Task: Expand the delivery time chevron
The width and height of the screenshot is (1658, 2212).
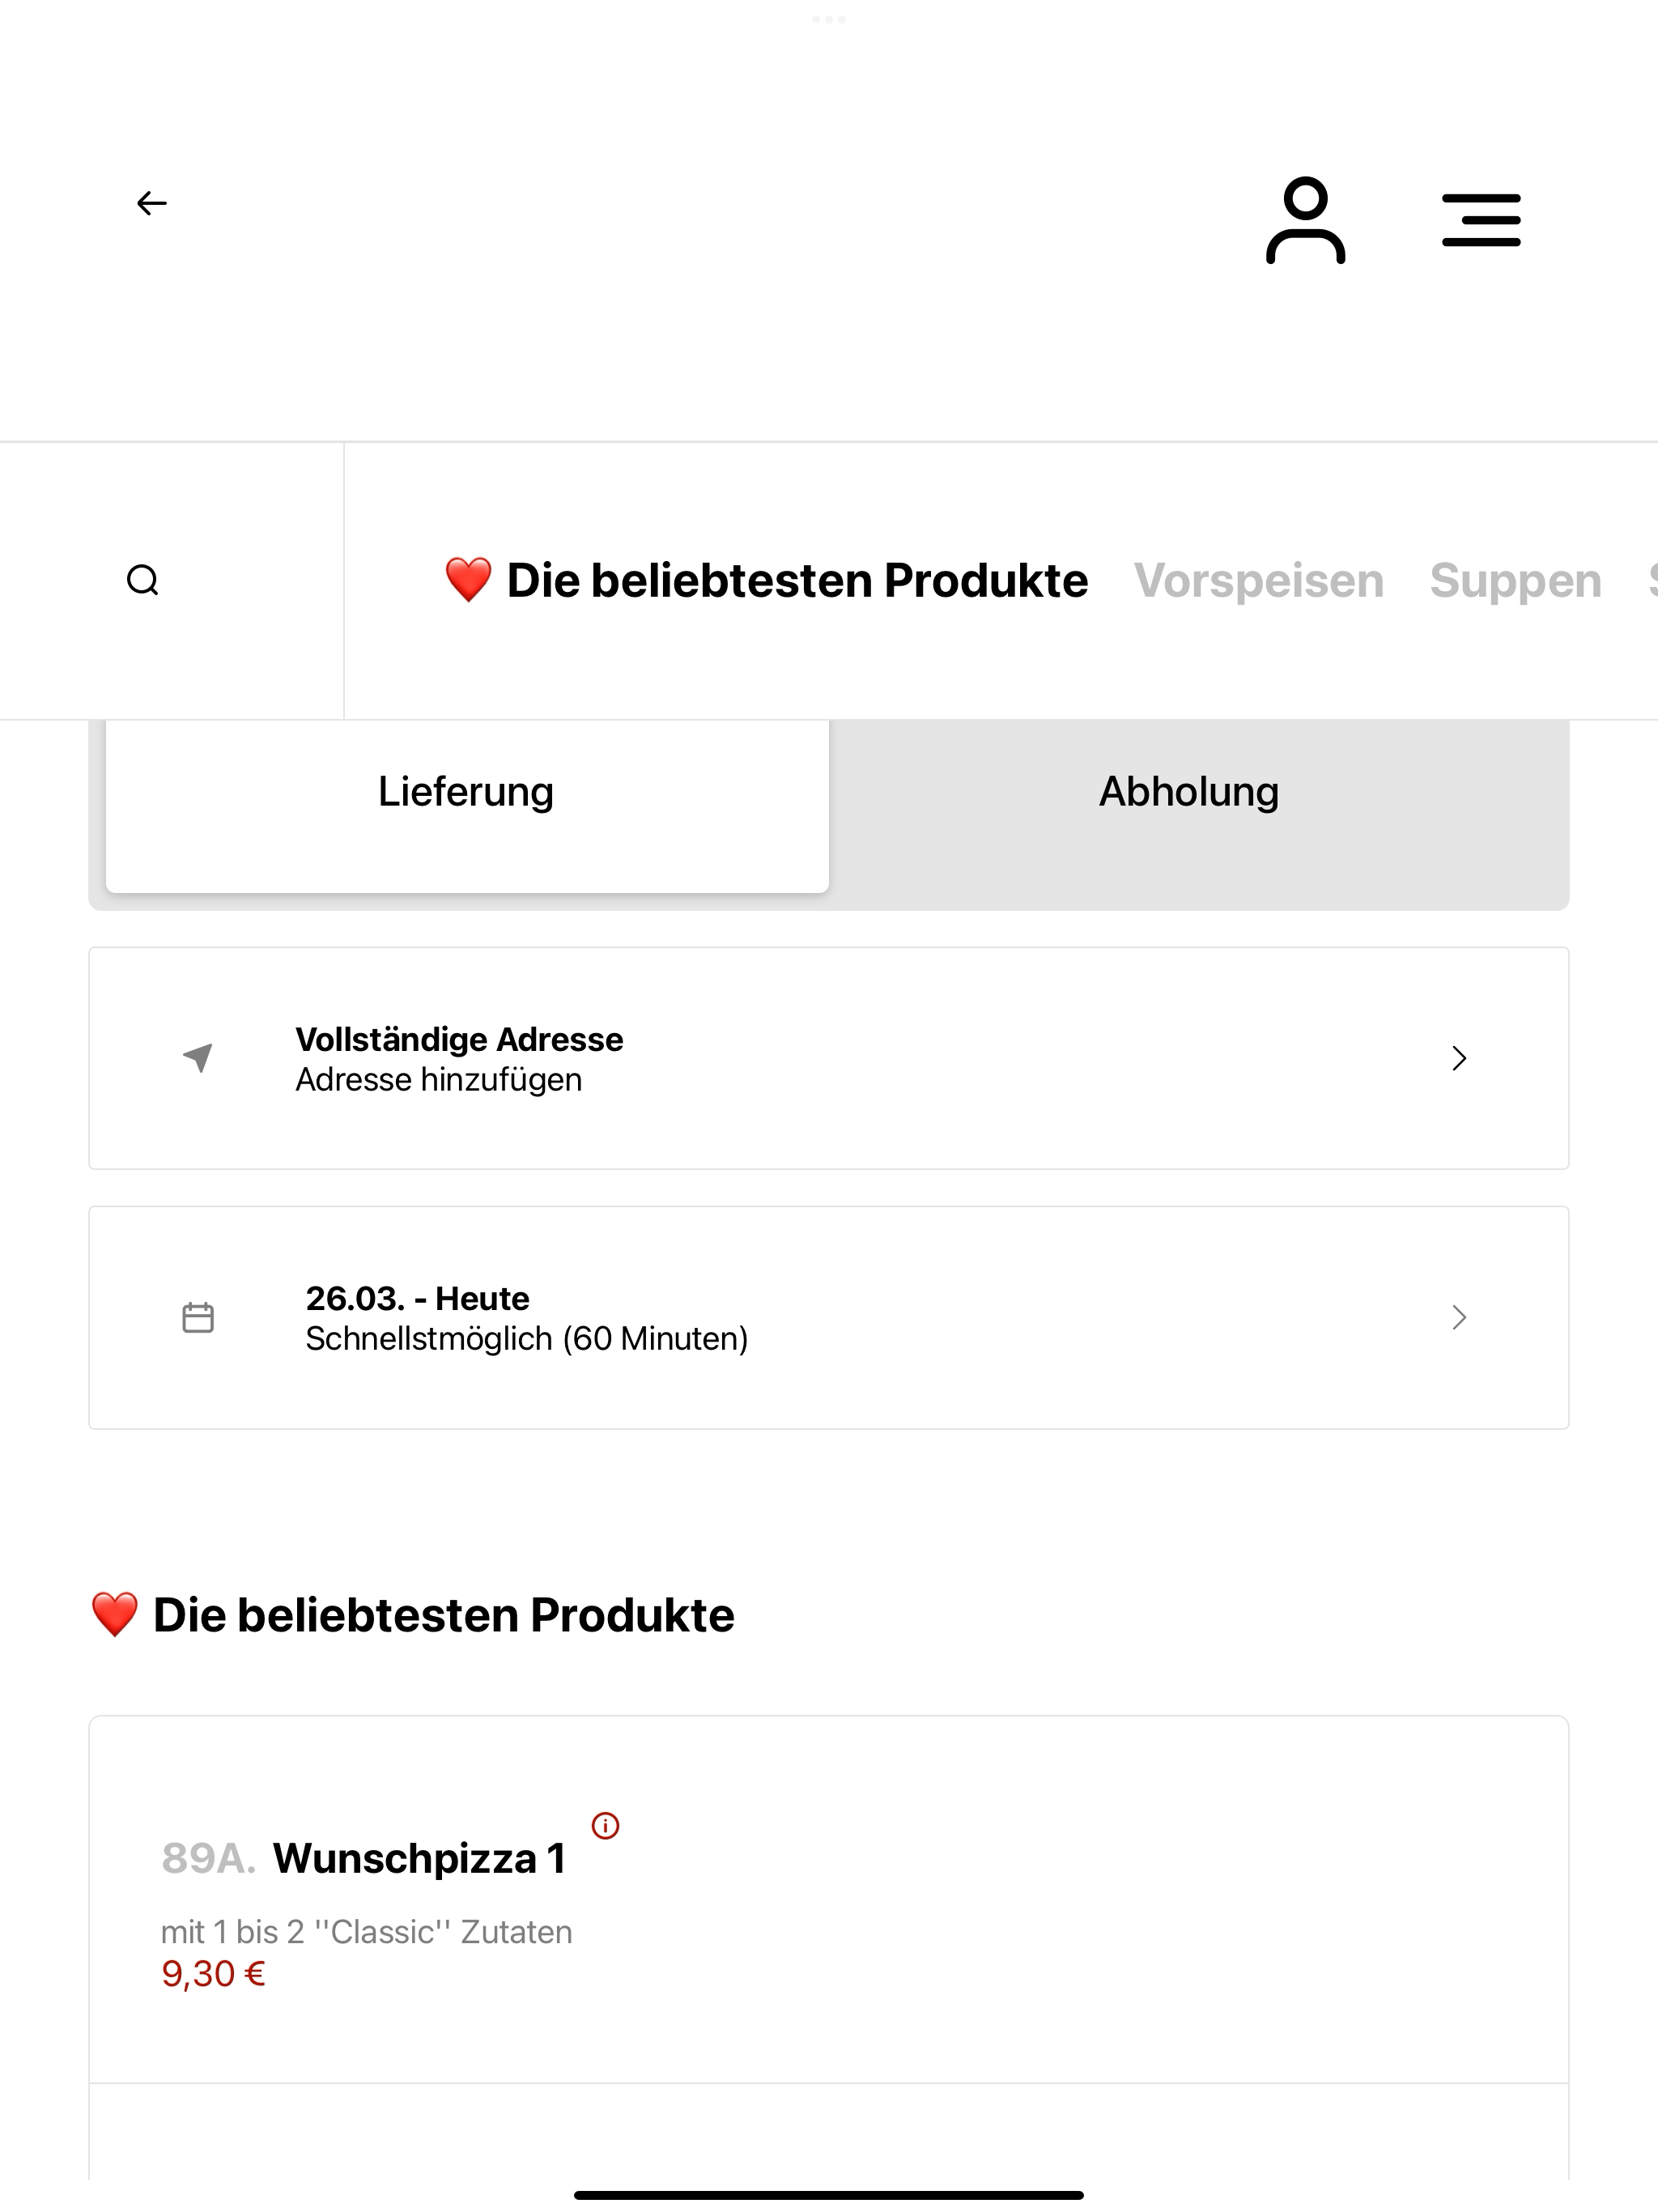Action: (1459, 1317)
